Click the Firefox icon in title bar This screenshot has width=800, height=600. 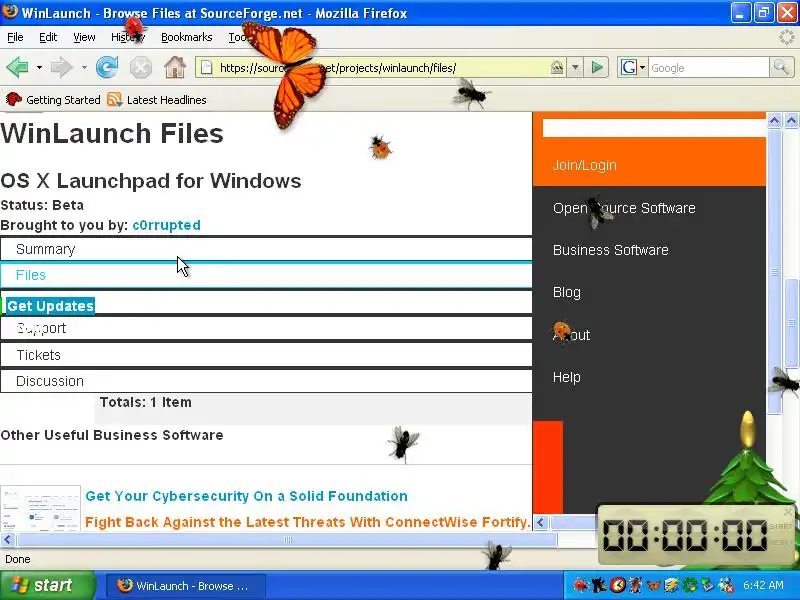point(10,11)
